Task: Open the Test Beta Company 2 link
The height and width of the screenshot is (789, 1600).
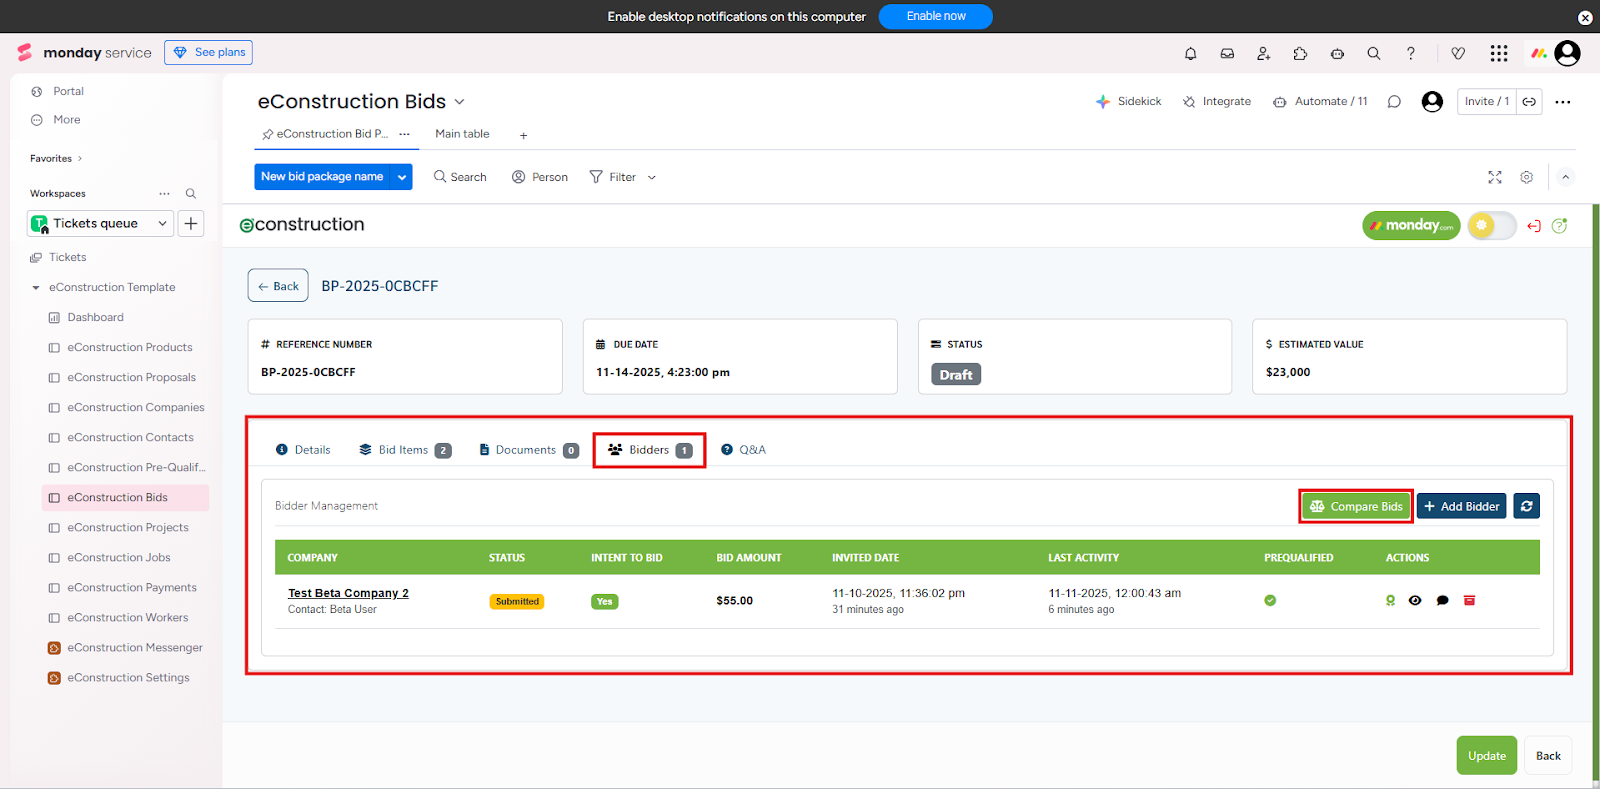Action: 348,593
